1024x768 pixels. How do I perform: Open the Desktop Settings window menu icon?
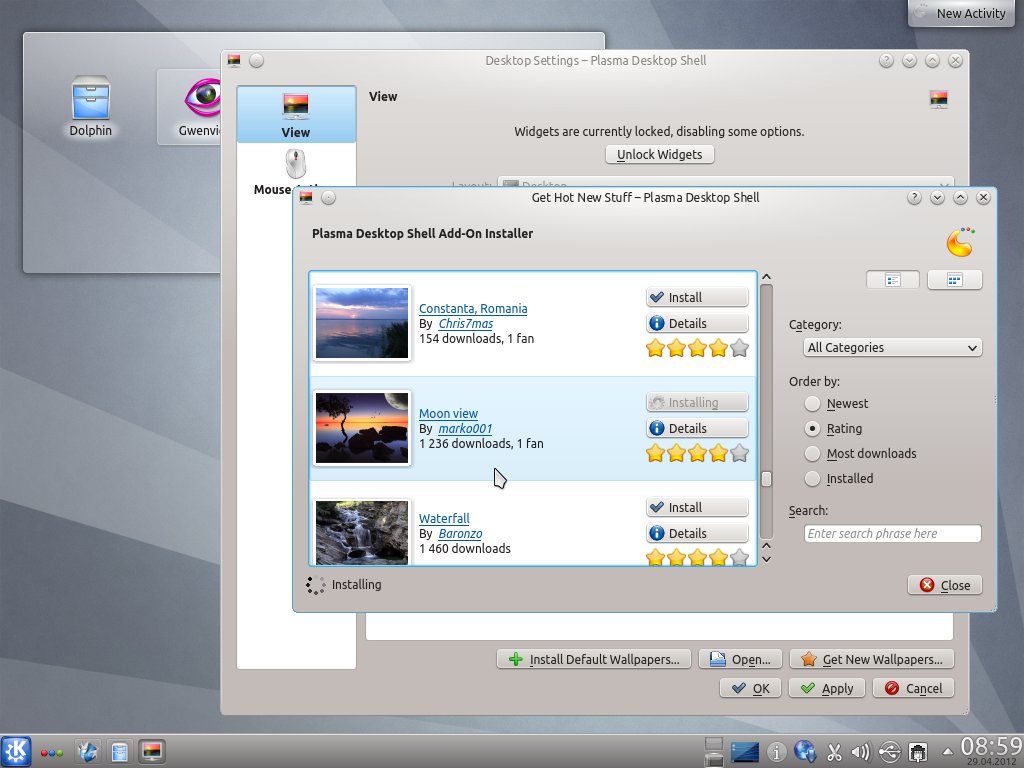[234, 61]
